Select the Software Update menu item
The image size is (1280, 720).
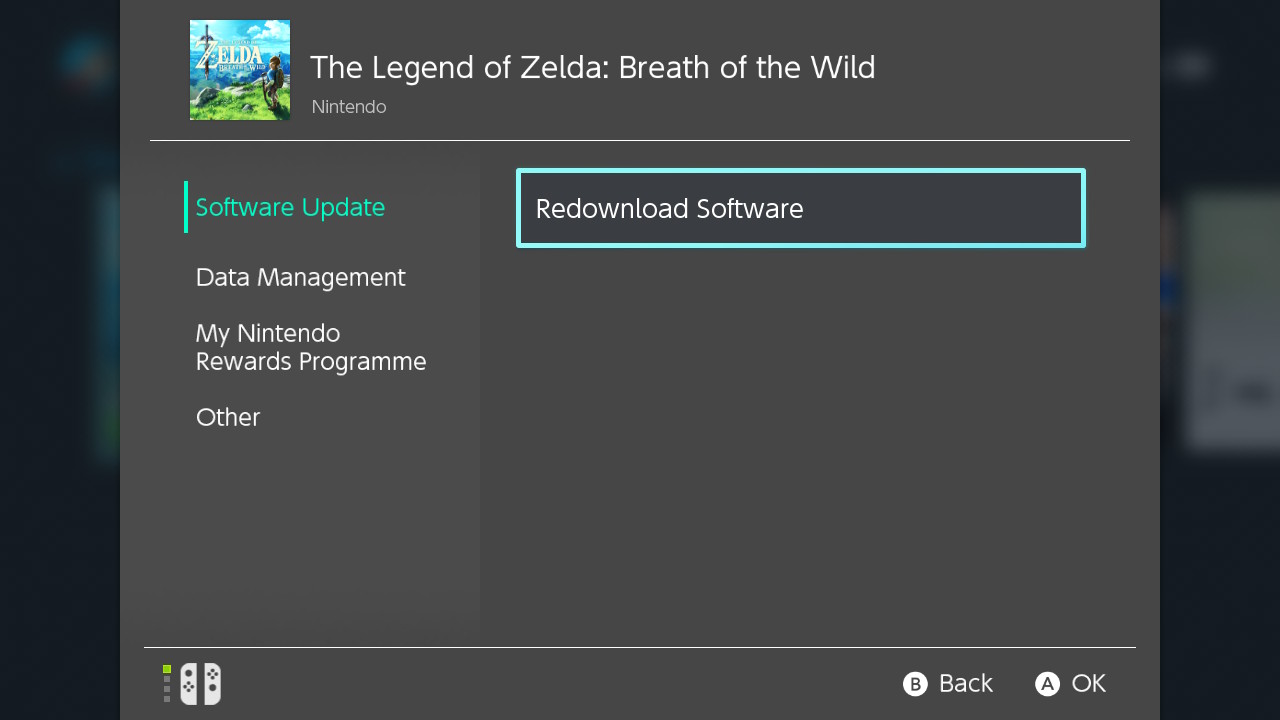click(290, 207)
